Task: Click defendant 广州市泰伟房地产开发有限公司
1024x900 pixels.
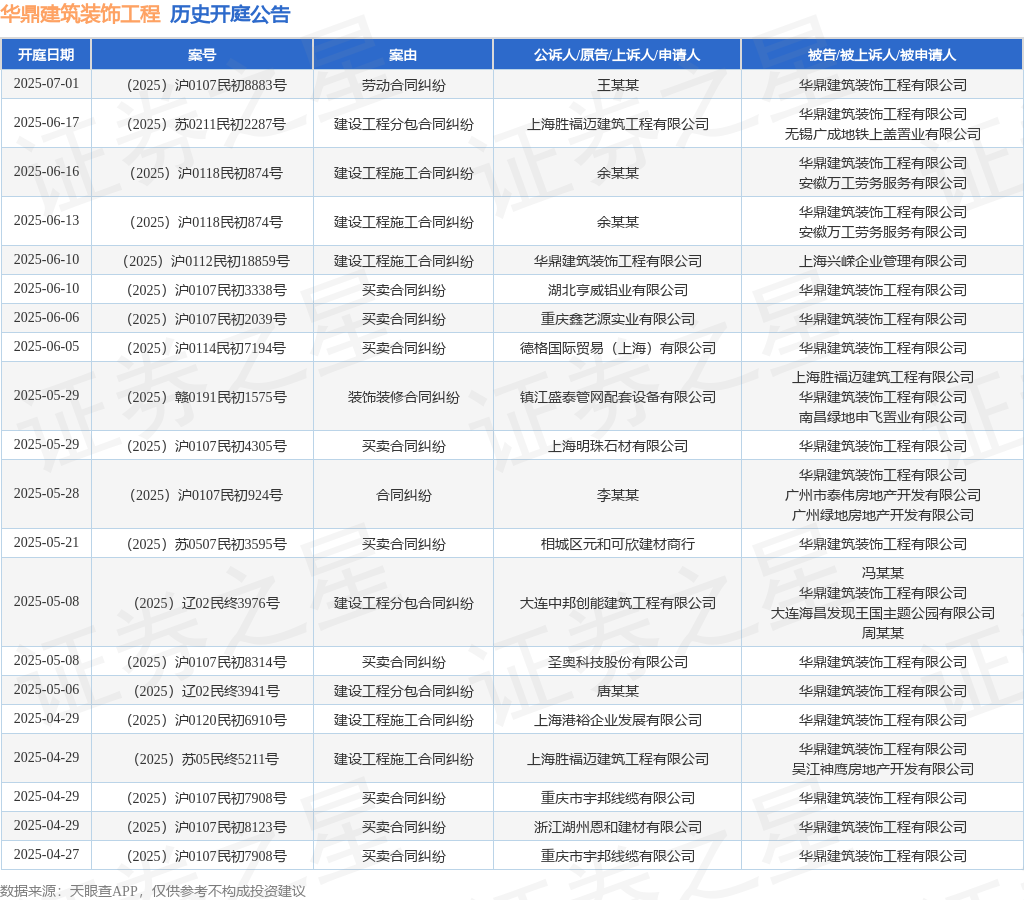Action: coord(883,495)
